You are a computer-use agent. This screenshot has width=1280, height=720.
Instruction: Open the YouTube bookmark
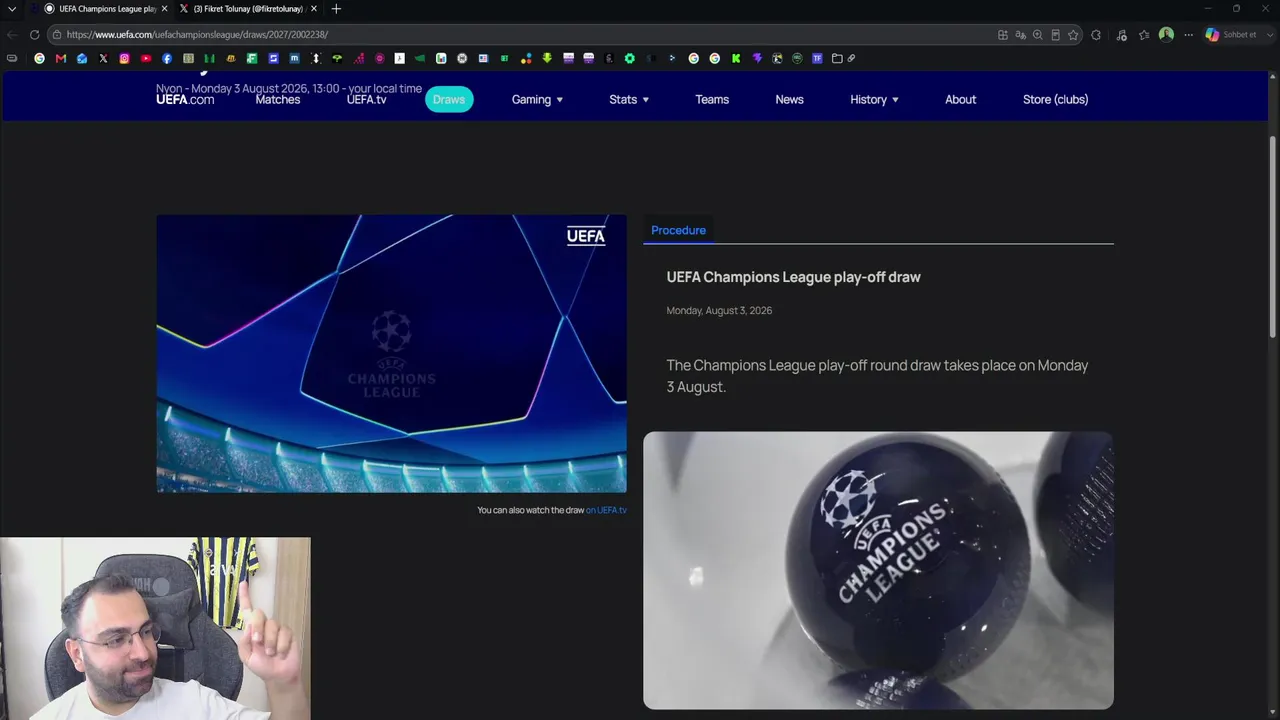(146, 58)
